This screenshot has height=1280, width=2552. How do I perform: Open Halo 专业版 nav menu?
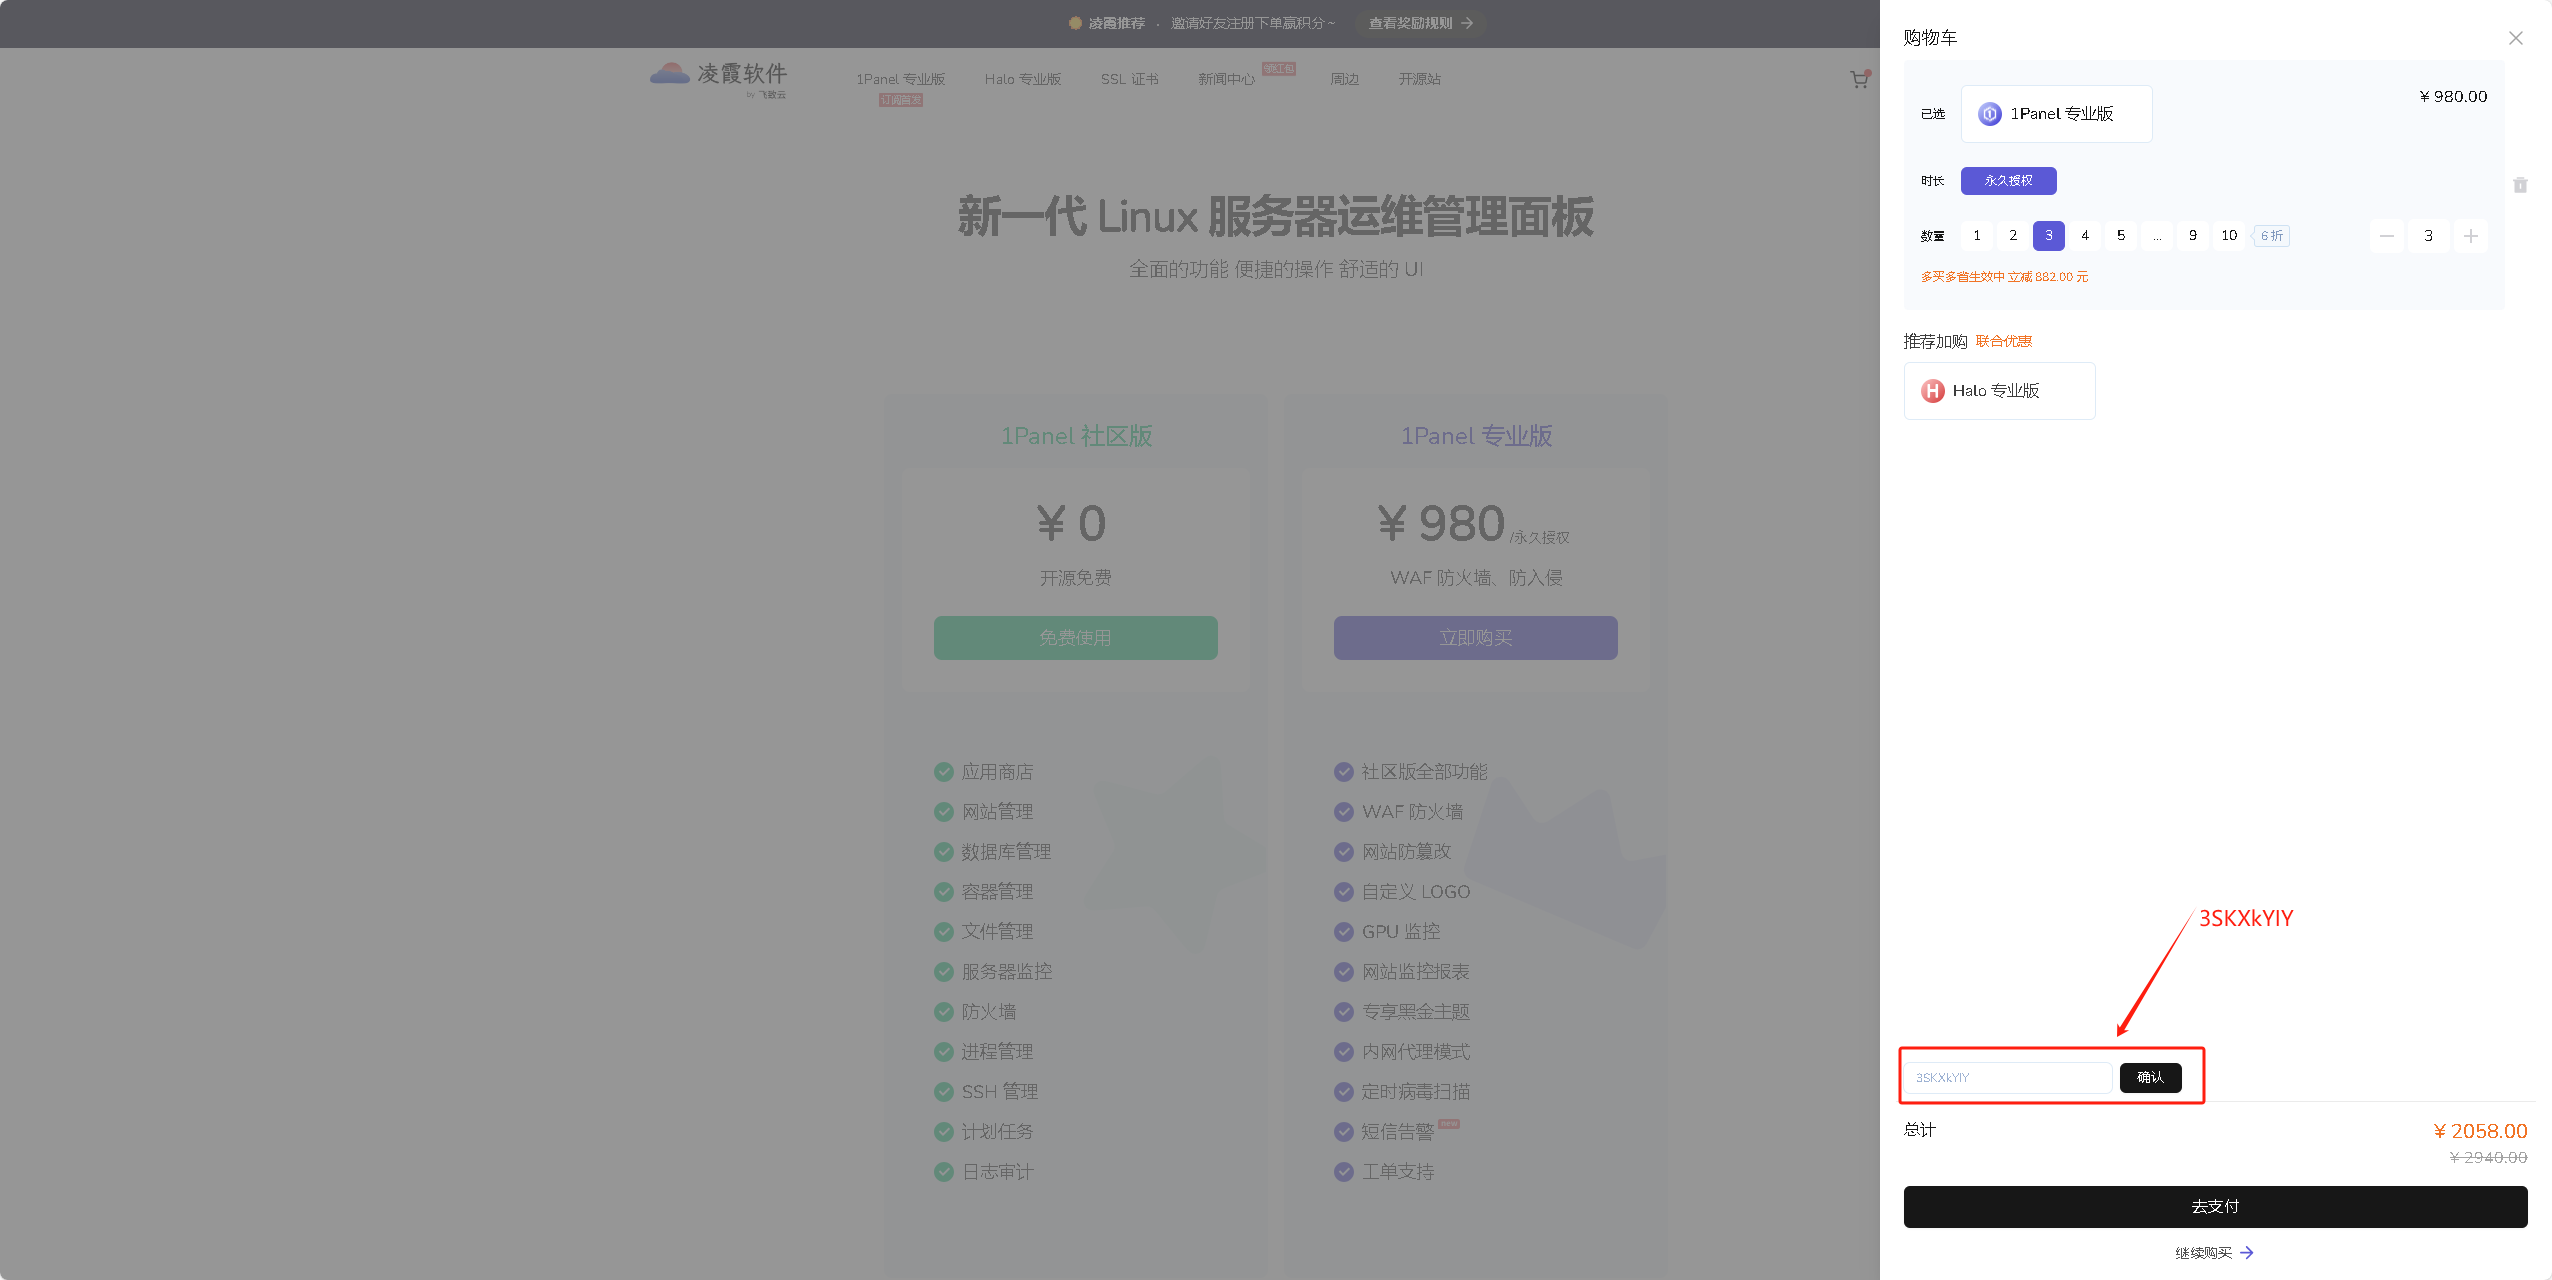coord(1022,79)
